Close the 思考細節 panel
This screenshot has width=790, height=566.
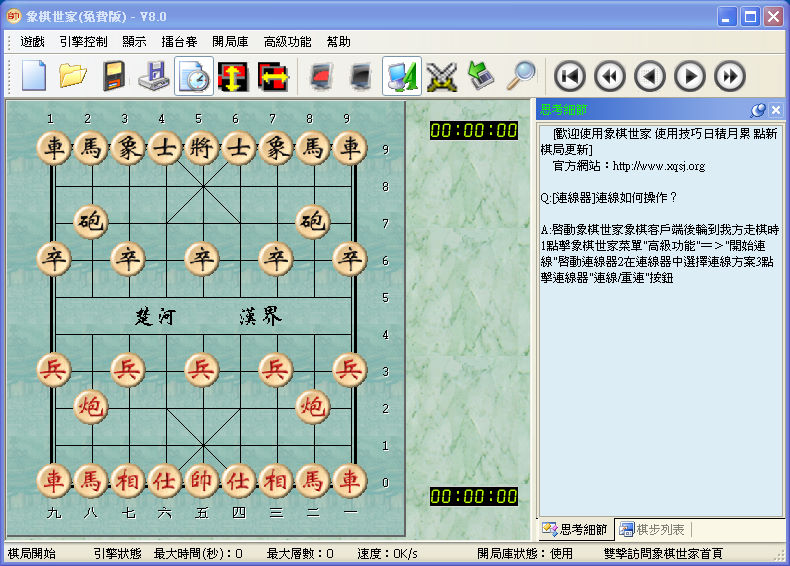[x=775, y=110]
